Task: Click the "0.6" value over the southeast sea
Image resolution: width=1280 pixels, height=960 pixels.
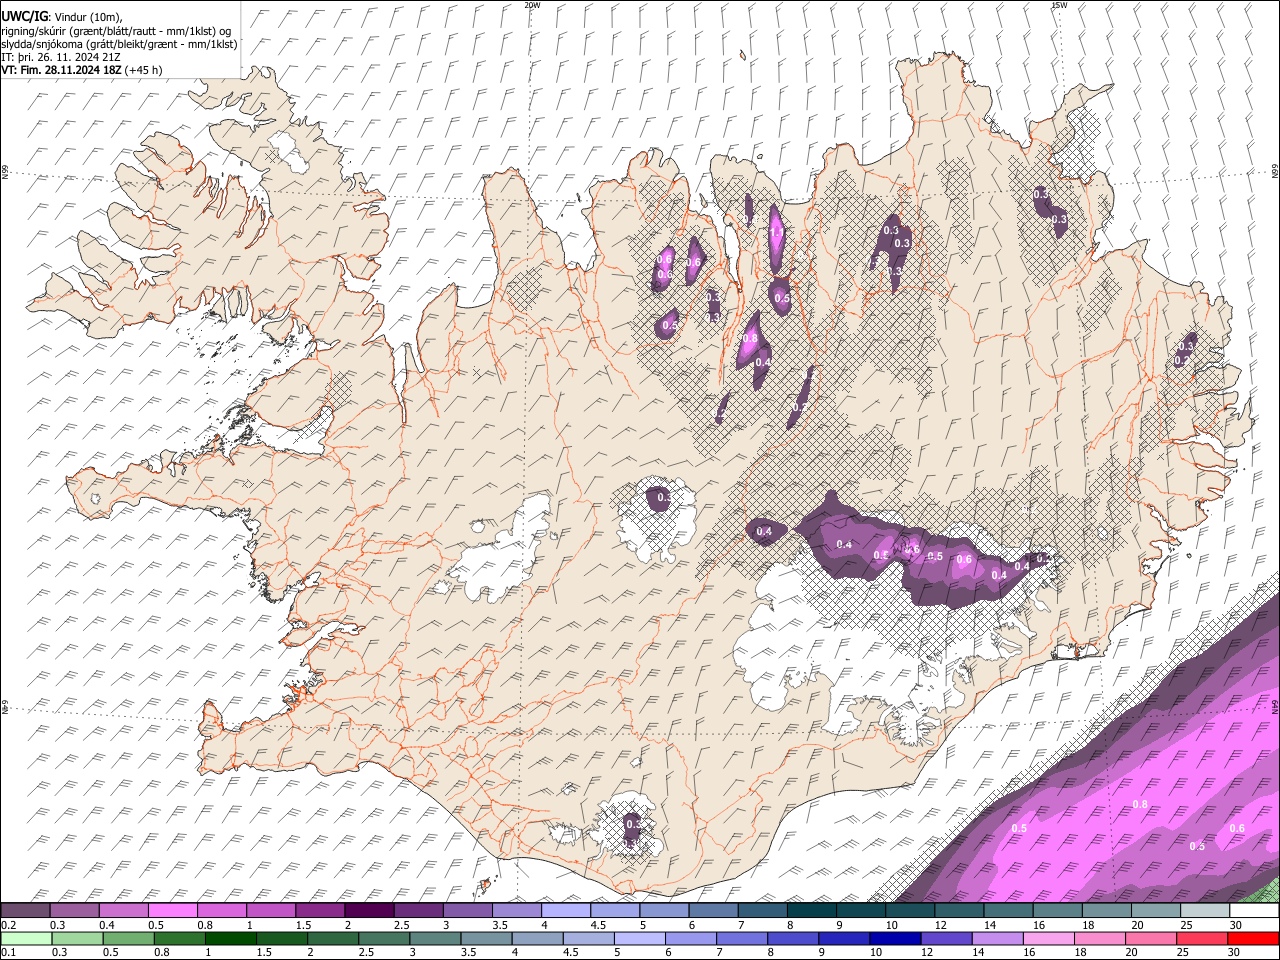Action: (x=1237, y=829)
